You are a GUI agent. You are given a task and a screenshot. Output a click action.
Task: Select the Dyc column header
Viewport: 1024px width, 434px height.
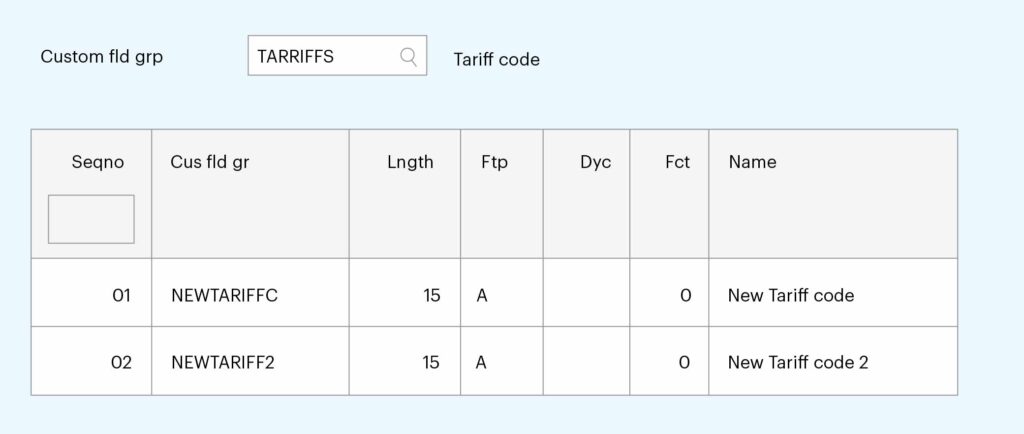pyautogui.click(x=596, y=162)
